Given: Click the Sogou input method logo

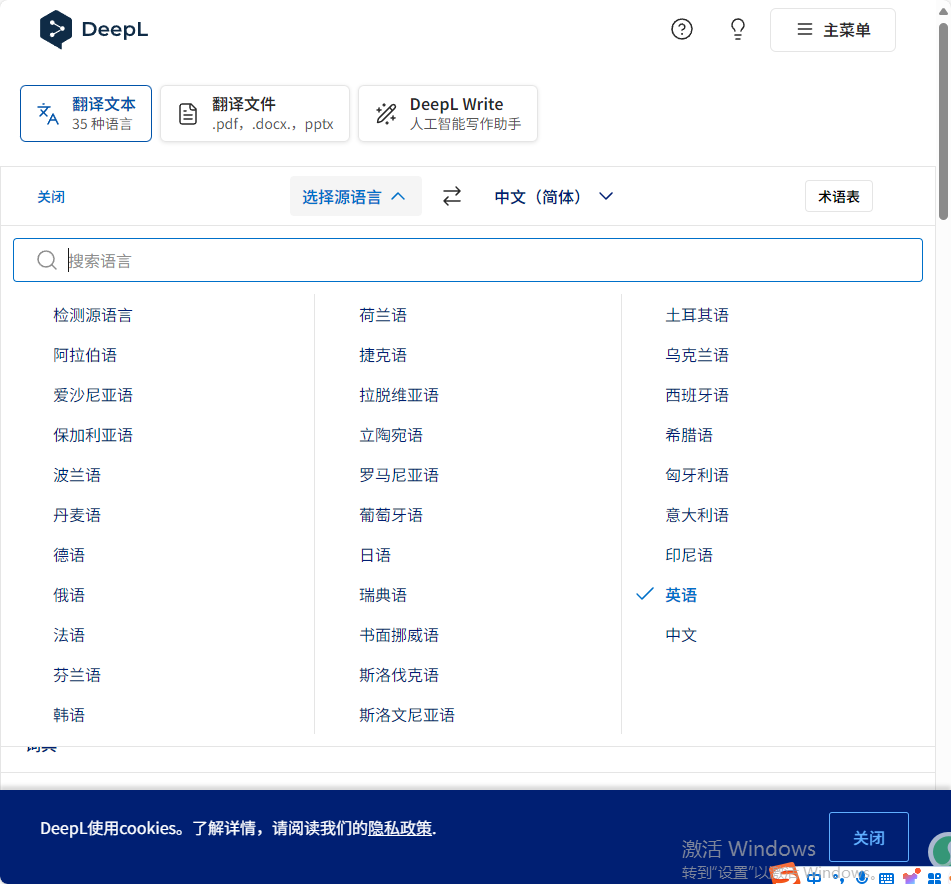Looking at the screenshot, I should click(784, 876).
